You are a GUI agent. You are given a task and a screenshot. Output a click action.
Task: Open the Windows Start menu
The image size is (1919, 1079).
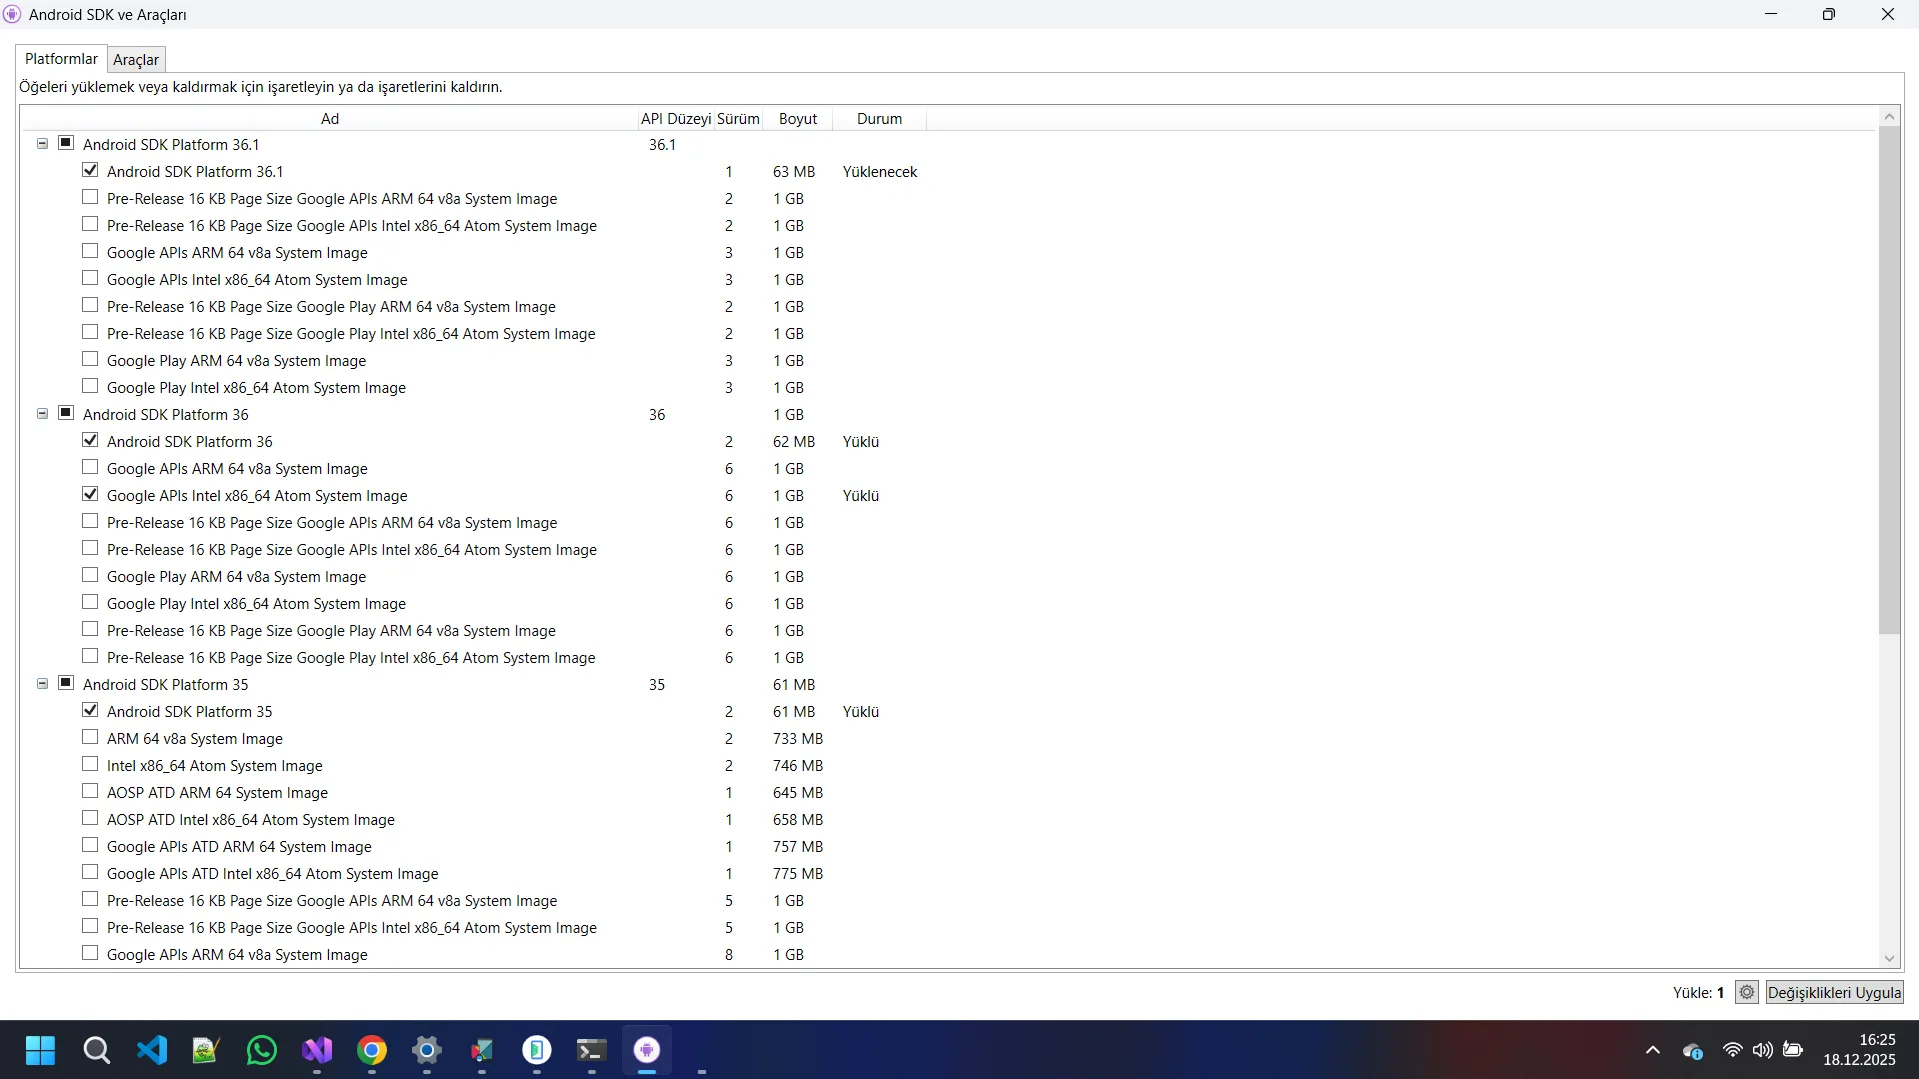tap(41, 1050)
